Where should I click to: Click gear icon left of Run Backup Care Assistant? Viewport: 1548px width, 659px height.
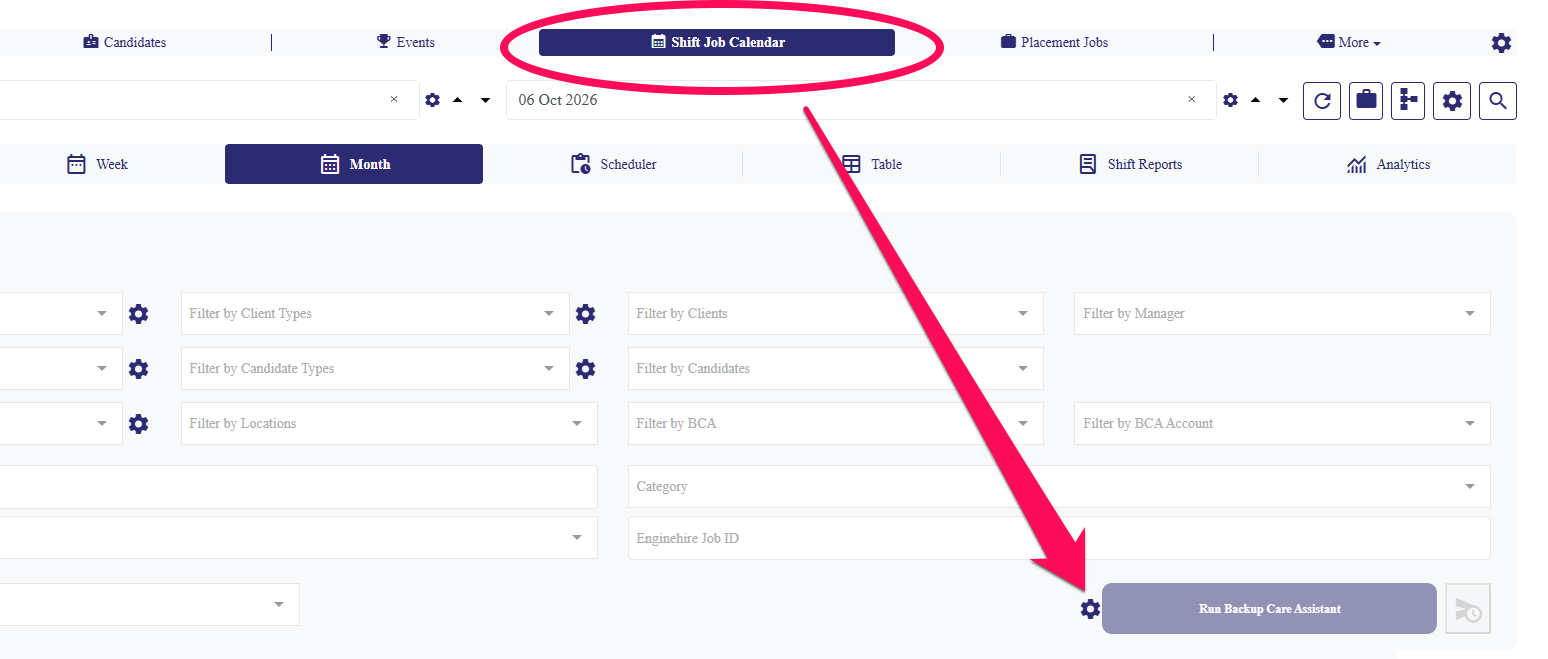[x=1090, y=609]
